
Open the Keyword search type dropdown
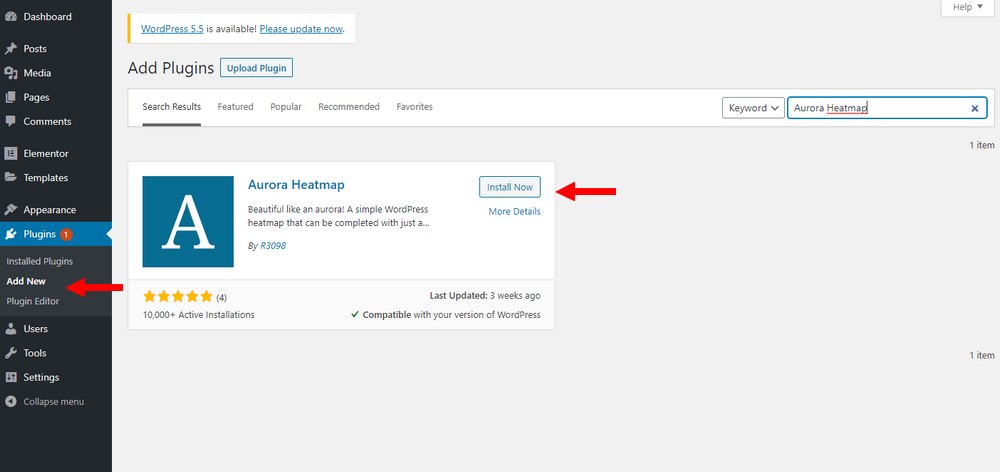click(x=753, y=108)
